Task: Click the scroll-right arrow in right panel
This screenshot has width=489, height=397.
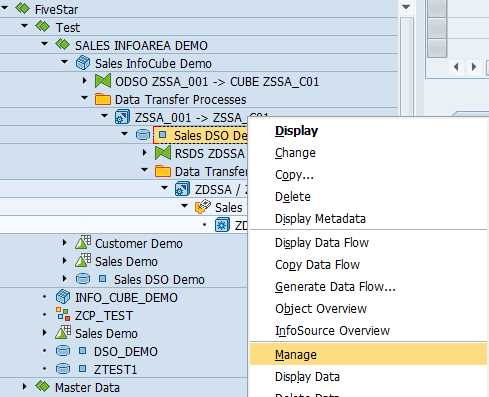Action: click(x=474, y=67)
